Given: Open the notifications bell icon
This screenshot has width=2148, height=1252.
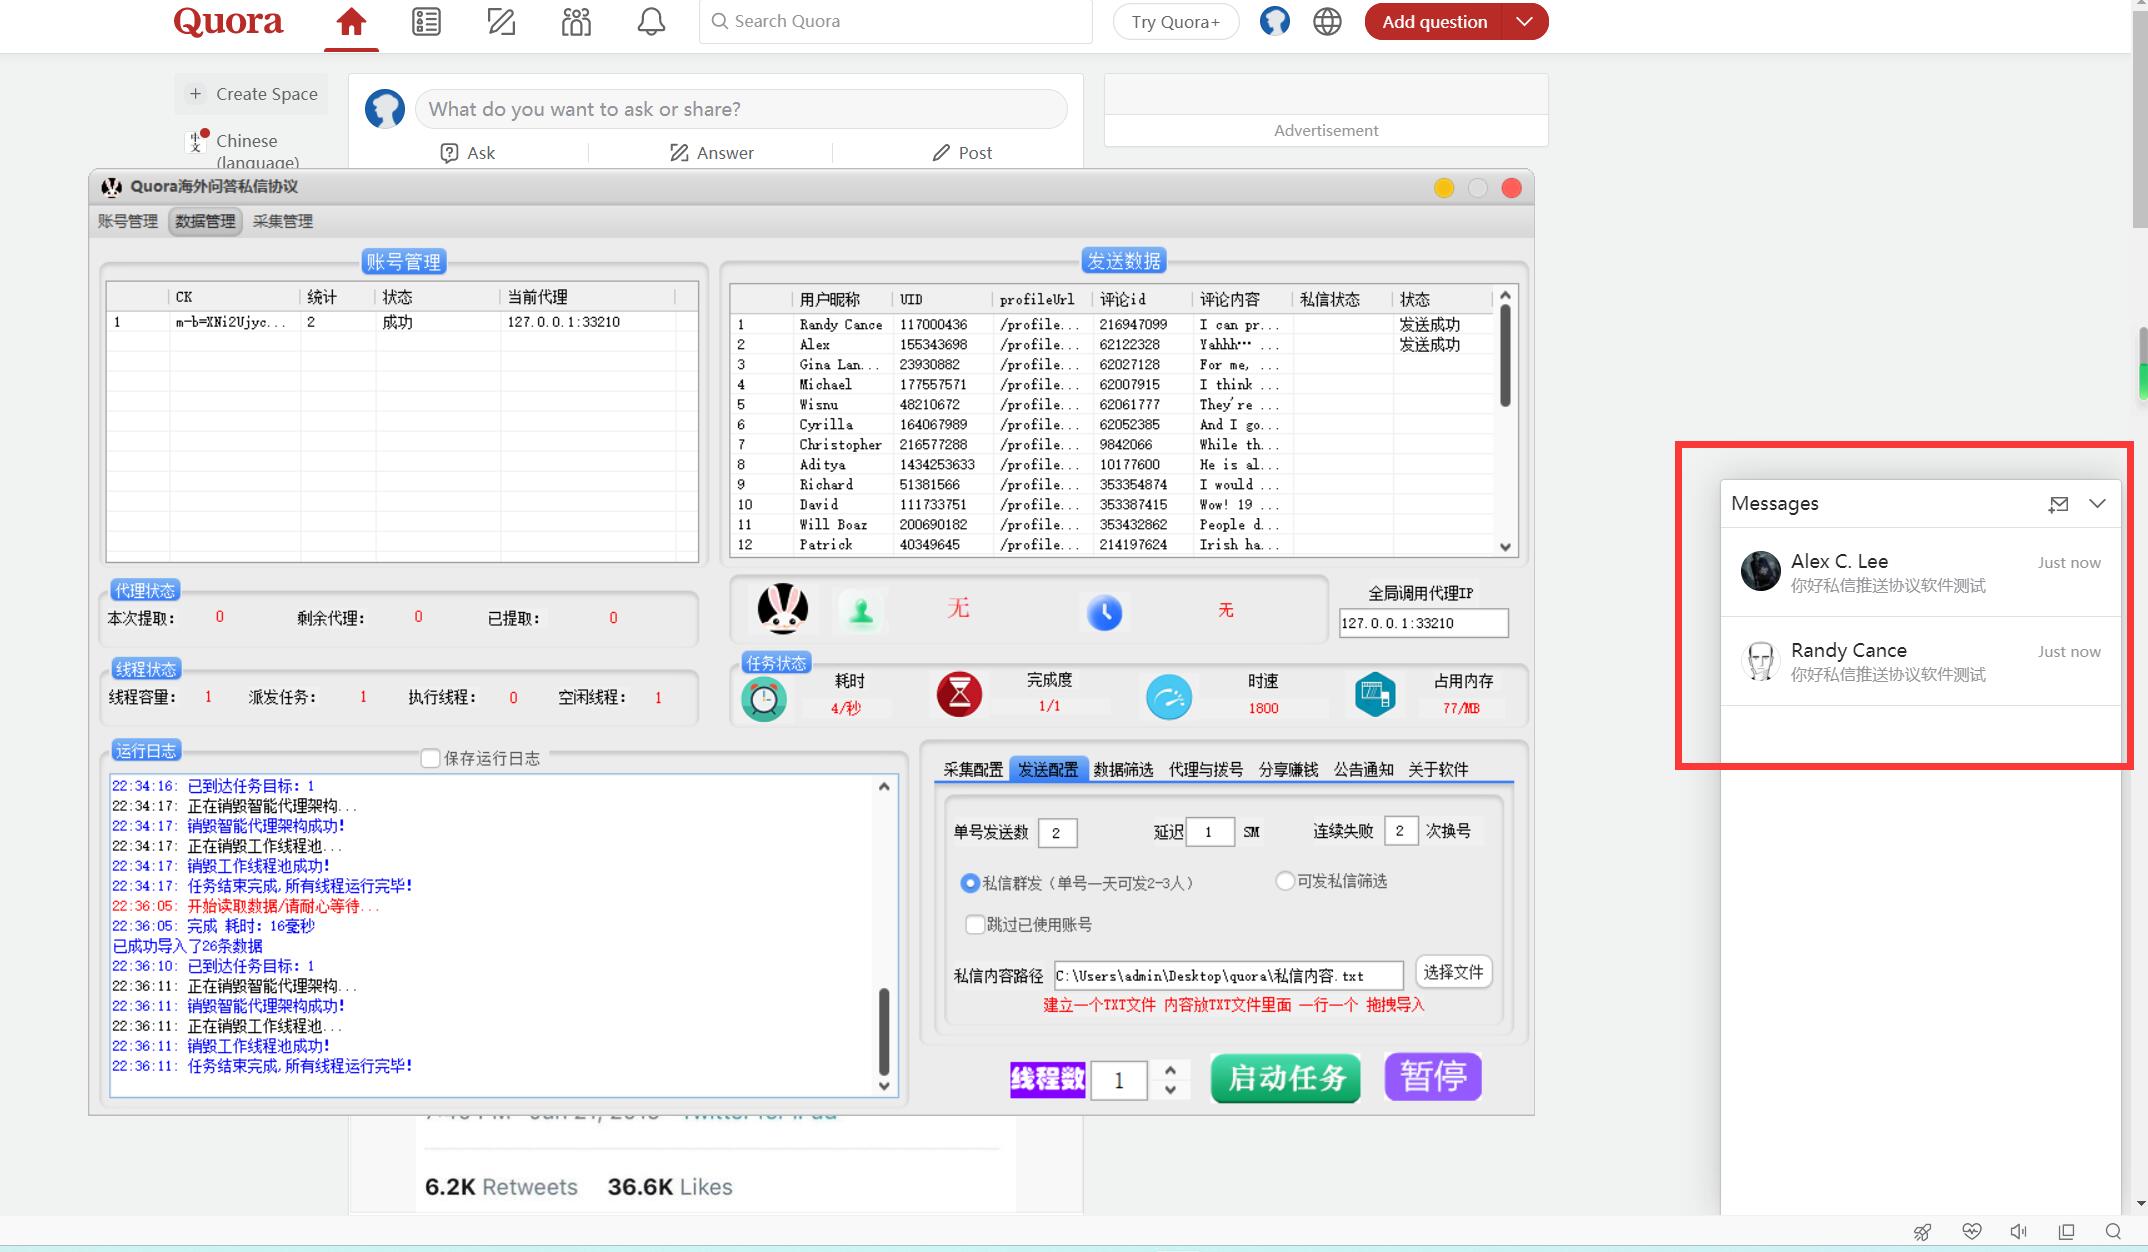Looking at the screenshot, I should [x=651, y=22].
